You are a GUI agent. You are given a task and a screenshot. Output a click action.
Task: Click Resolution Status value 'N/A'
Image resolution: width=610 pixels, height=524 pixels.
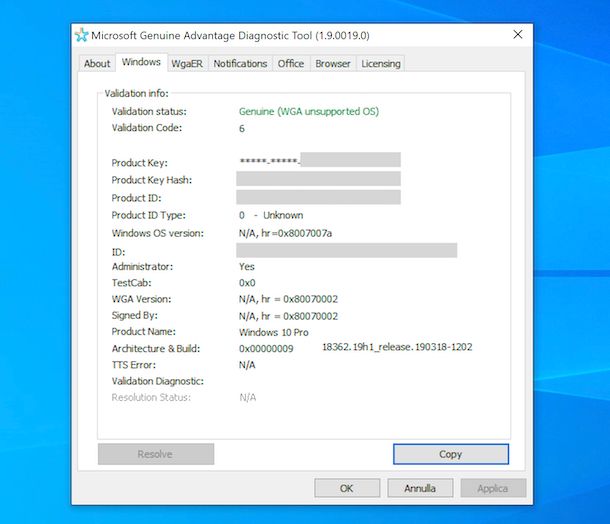(x=248, y=397)
